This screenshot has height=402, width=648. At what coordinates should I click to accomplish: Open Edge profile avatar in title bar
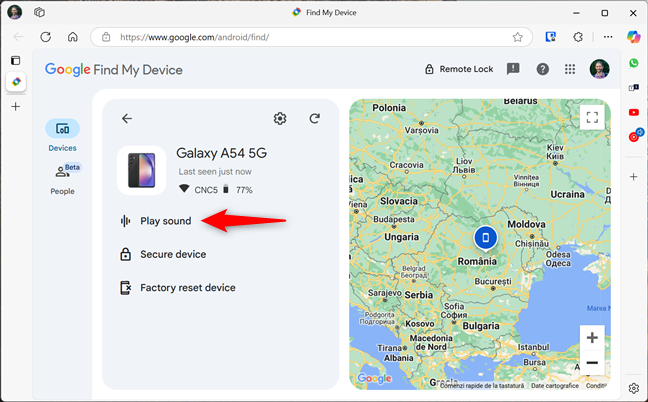click(x=15, y=12)
